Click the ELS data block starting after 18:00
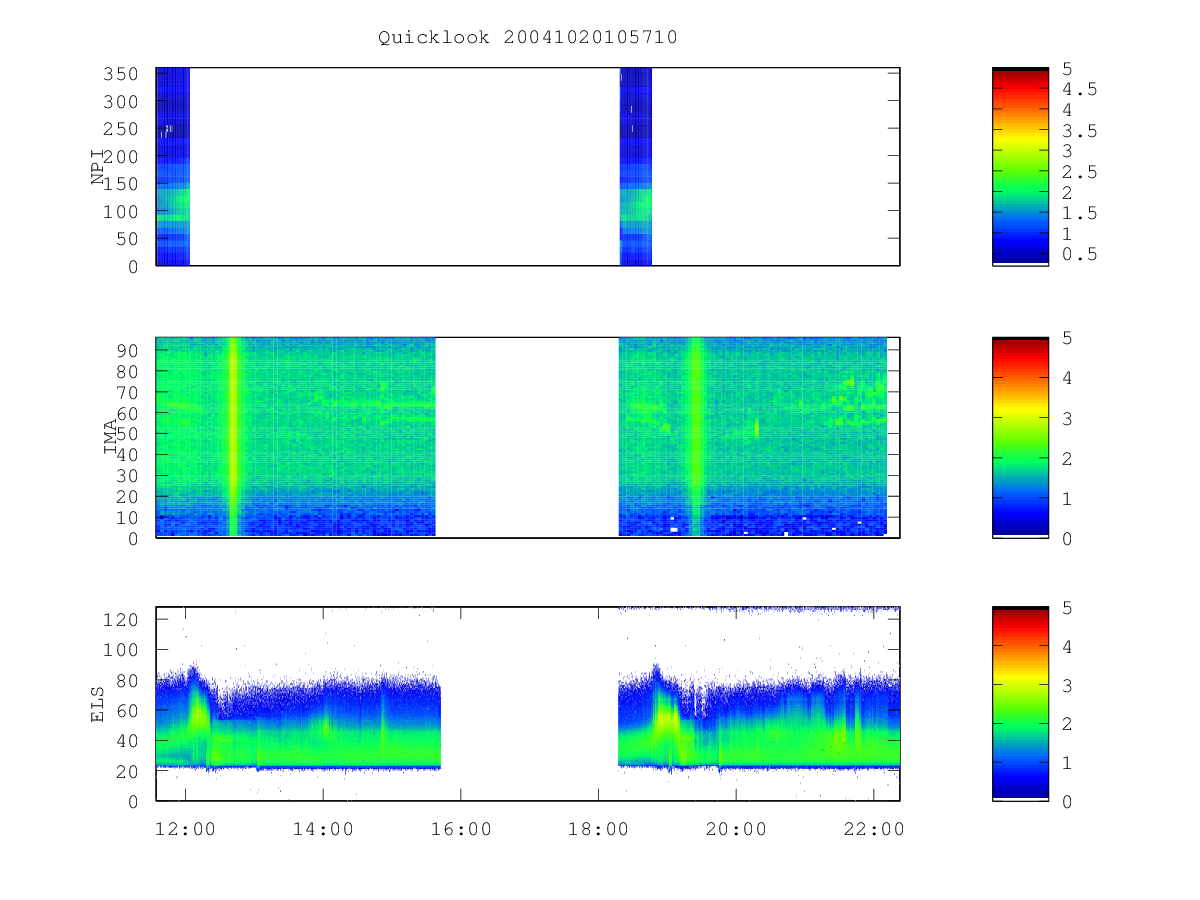Viewport: 1200px width, 900px height. (x=759, y=718)
